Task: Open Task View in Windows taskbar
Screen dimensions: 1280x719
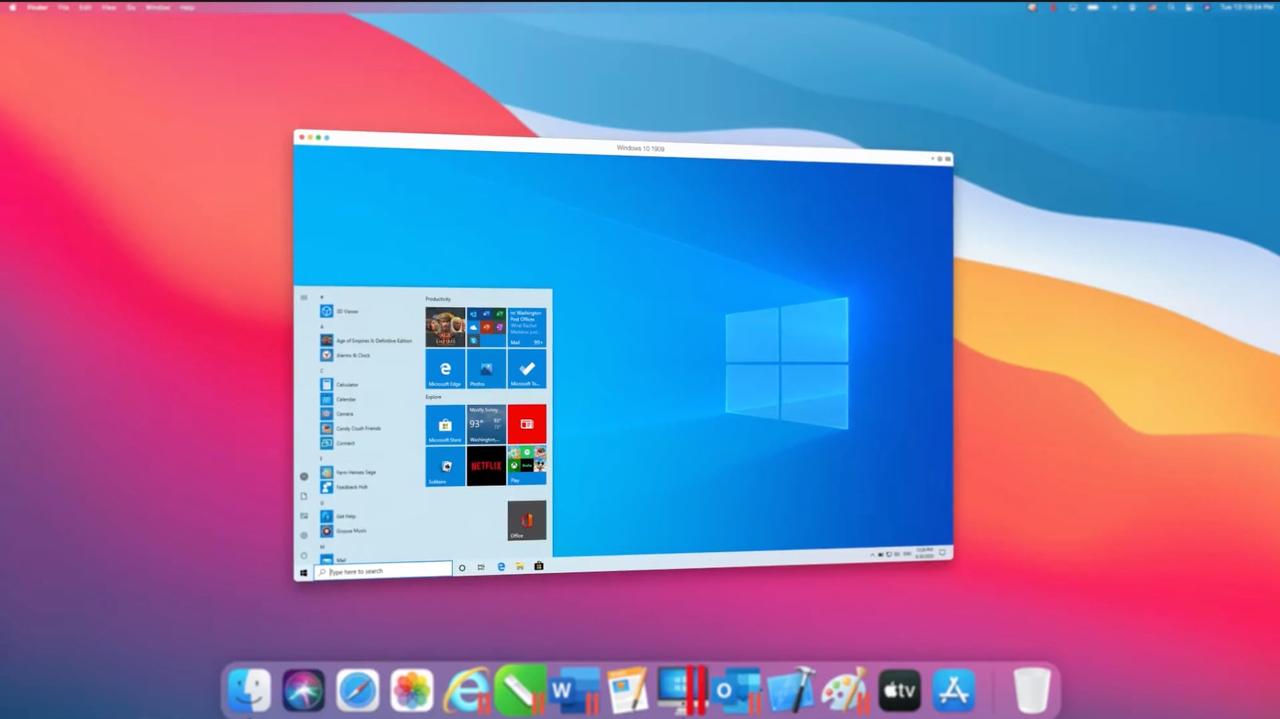Action: (481, 567)
